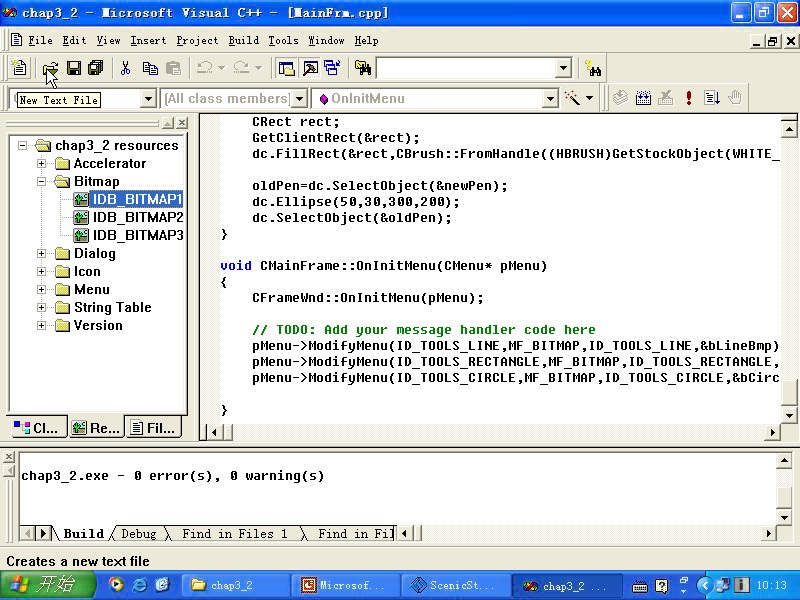Open the Project menu
This screenshot has height=600, width=800.
[197, 41]
